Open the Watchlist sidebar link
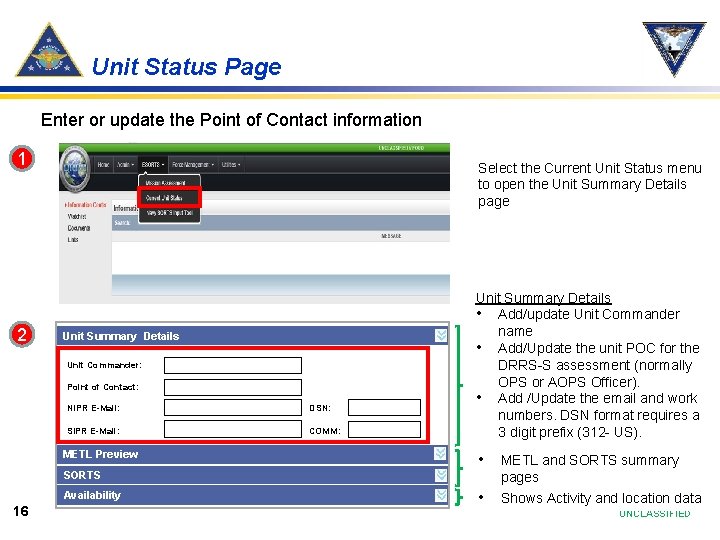 click(77, 216)
